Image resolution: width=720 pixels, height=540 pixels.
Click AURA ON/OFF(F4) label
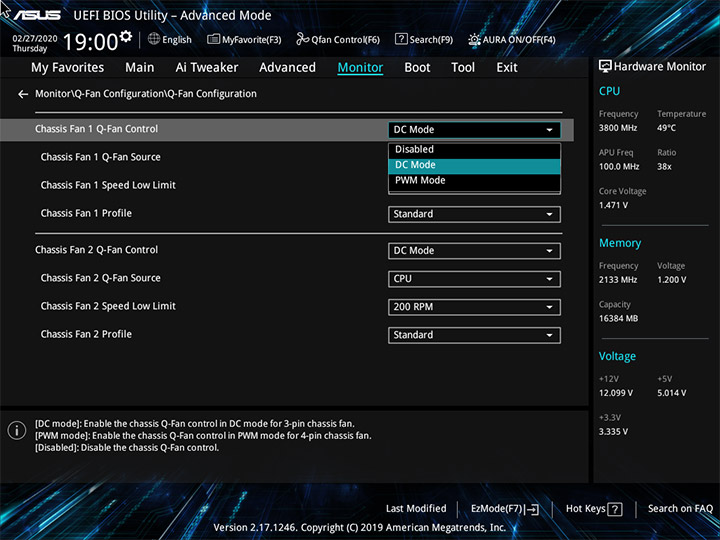[x=519, y=40]
